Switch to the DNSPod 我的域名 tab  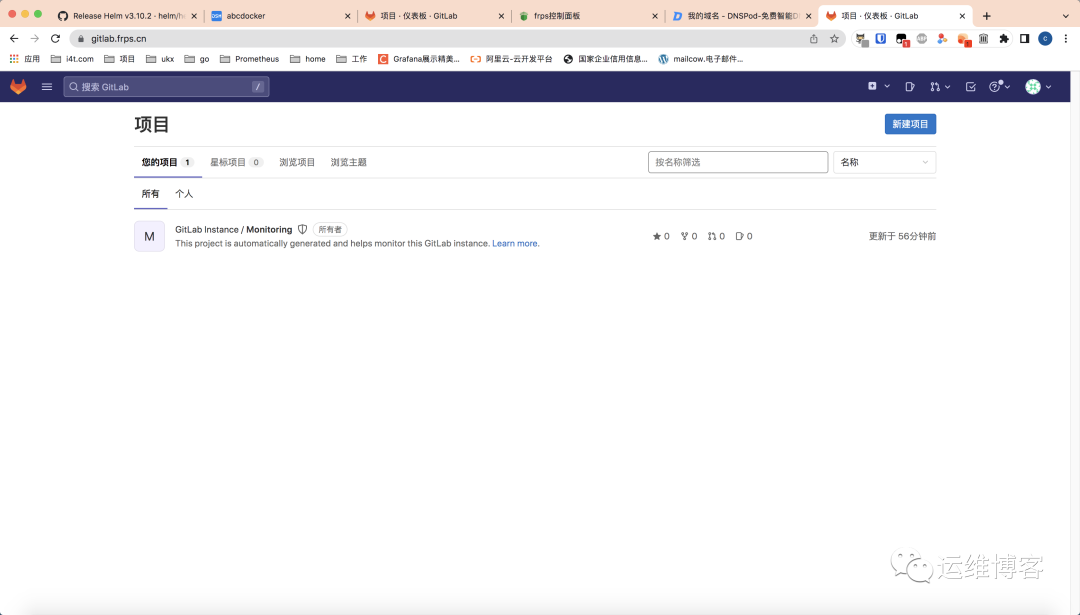742,16
